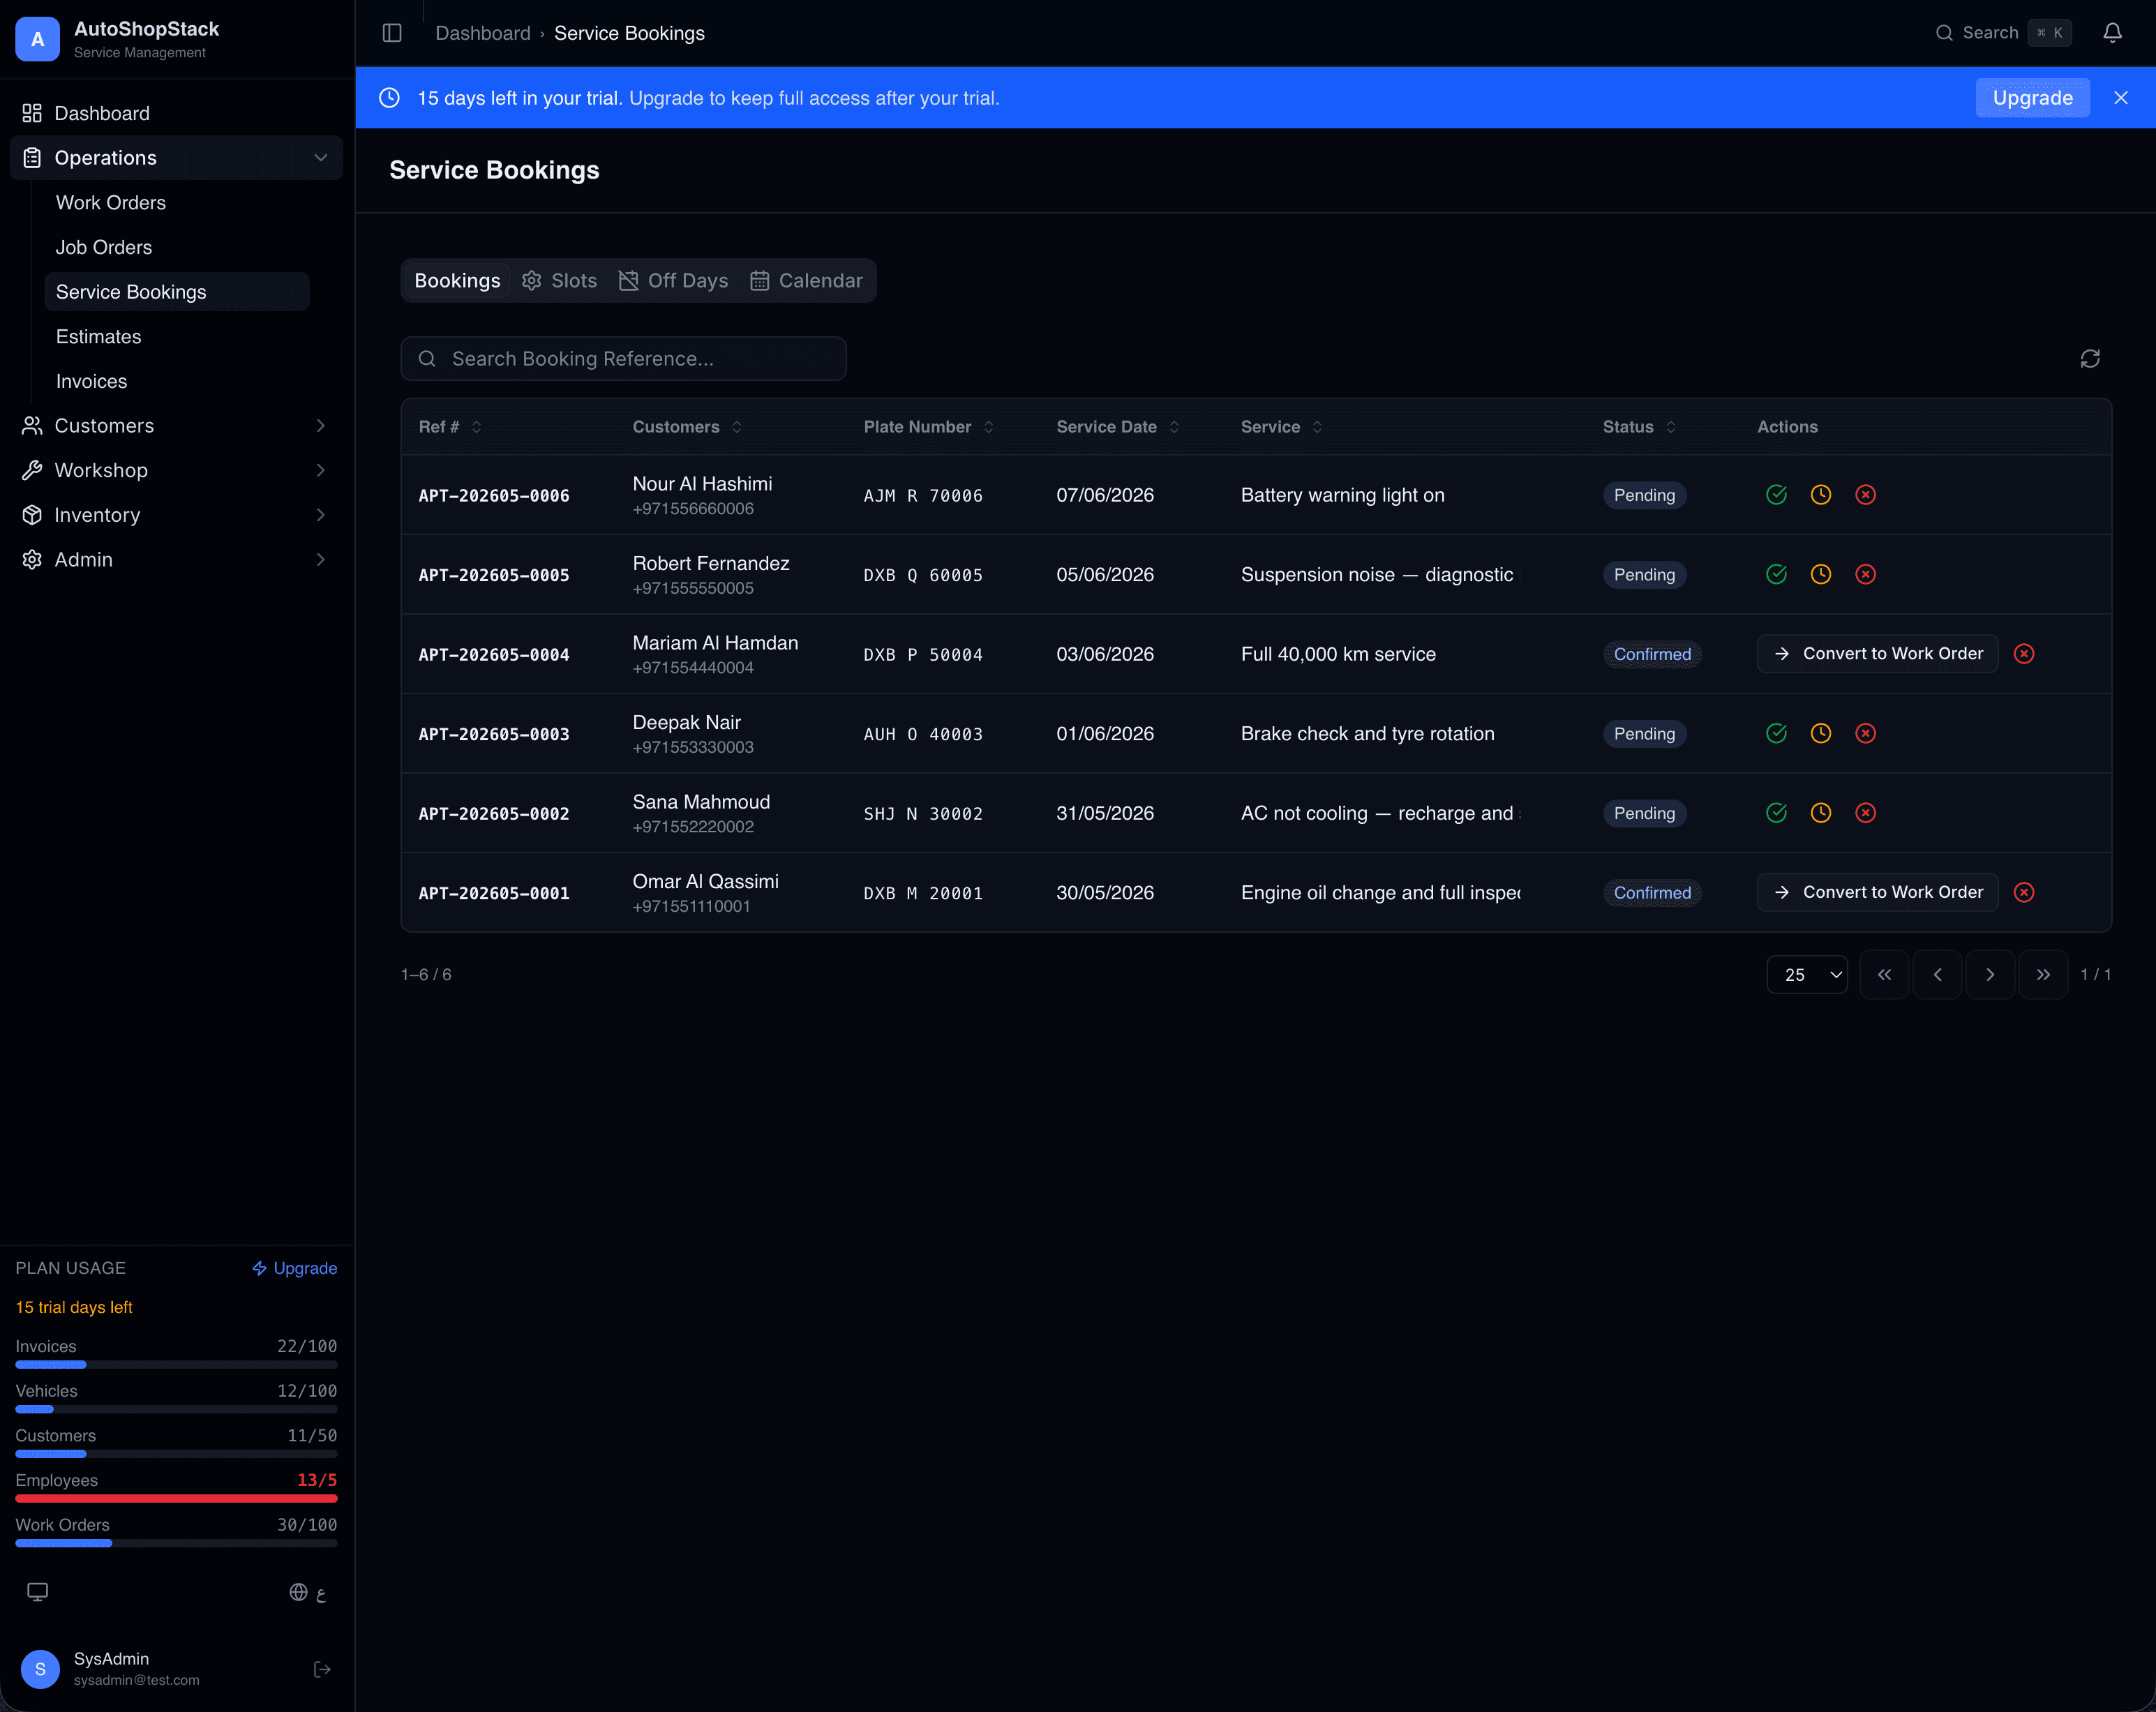Screen dimensions: 2156x1712
Task: Sort the table by Ref # column
Action: tap(450, 427)
